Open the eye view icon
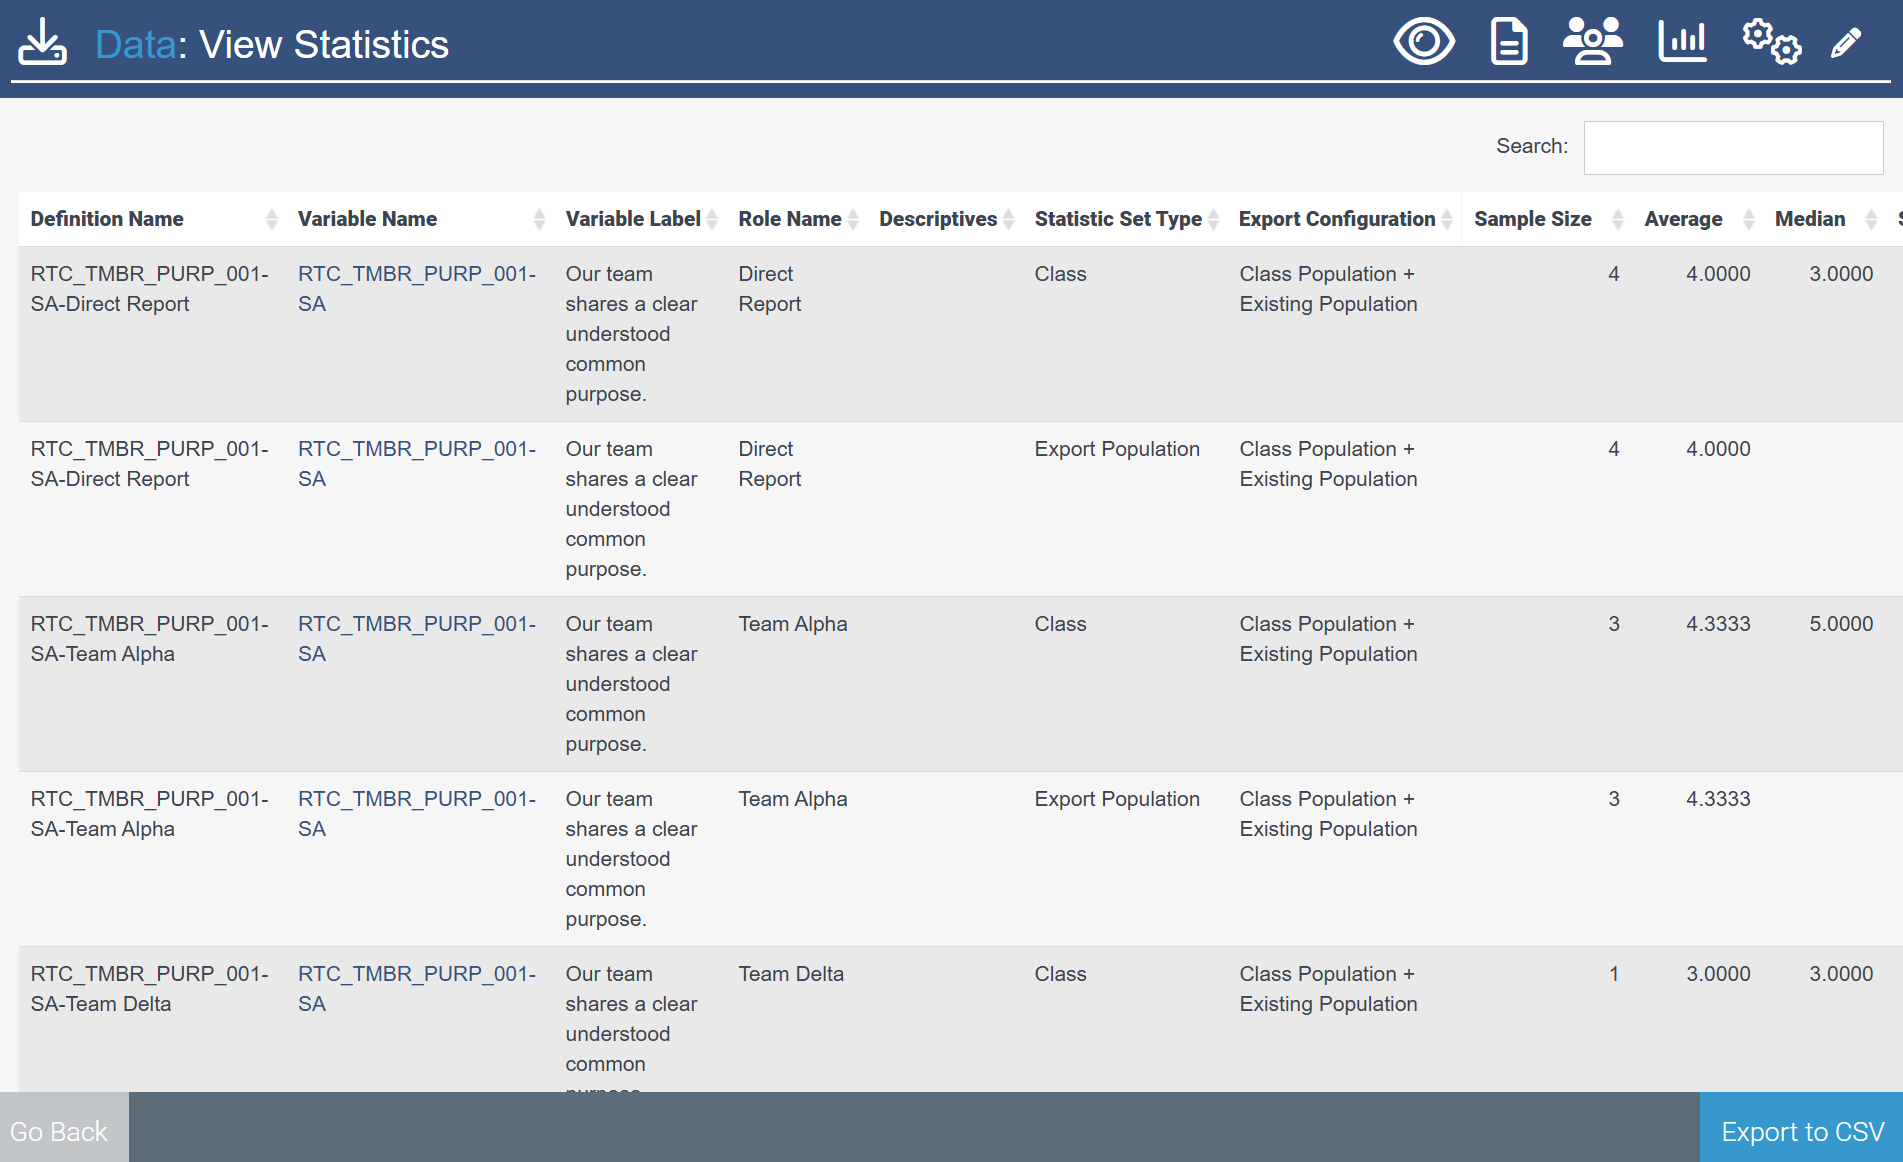The image size is (1903, 1162). (x=1423, y=42)
